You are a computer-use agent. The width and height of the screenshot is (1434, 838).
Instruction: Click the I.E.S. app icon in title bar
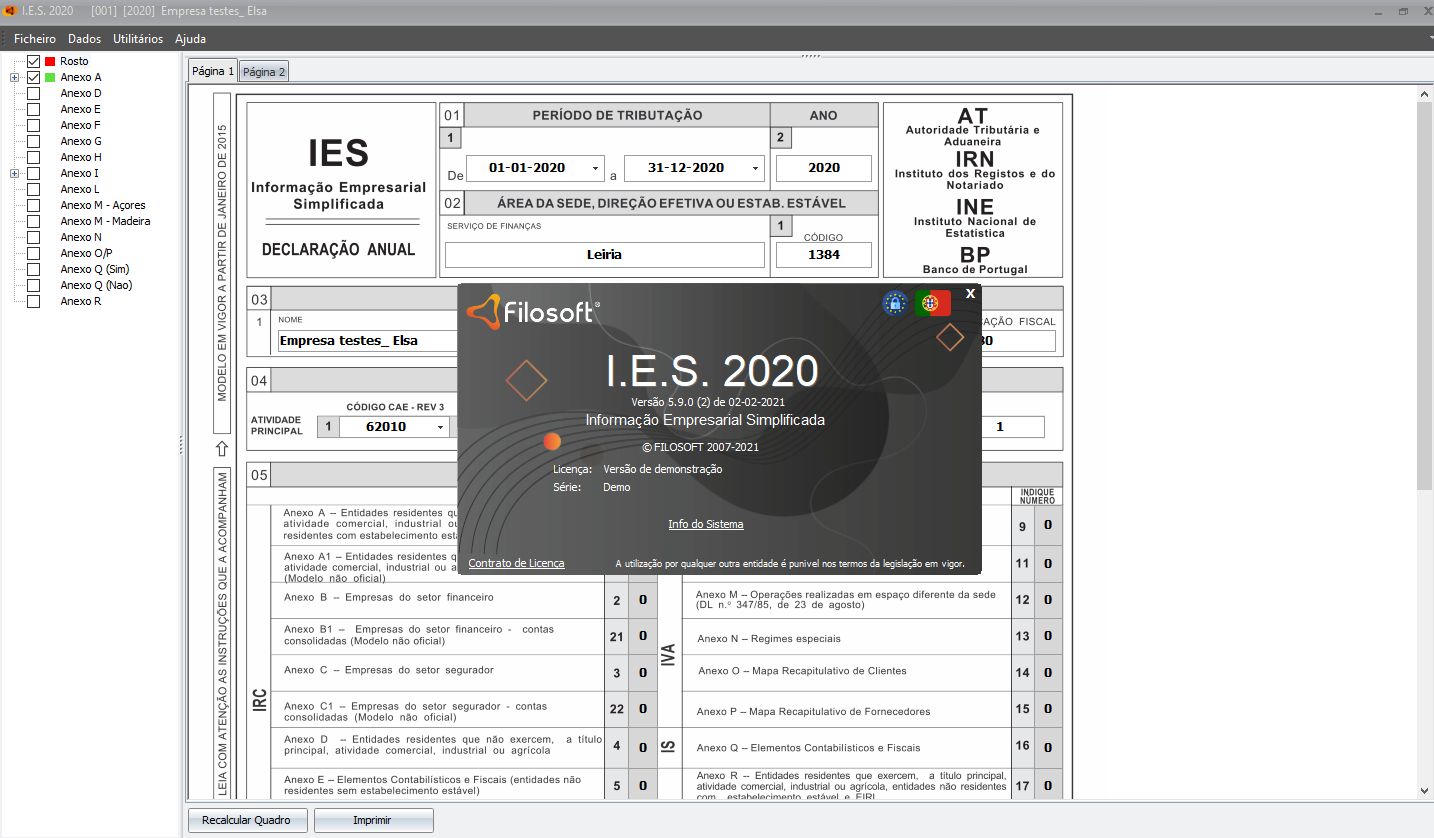[x=10, y=11]
